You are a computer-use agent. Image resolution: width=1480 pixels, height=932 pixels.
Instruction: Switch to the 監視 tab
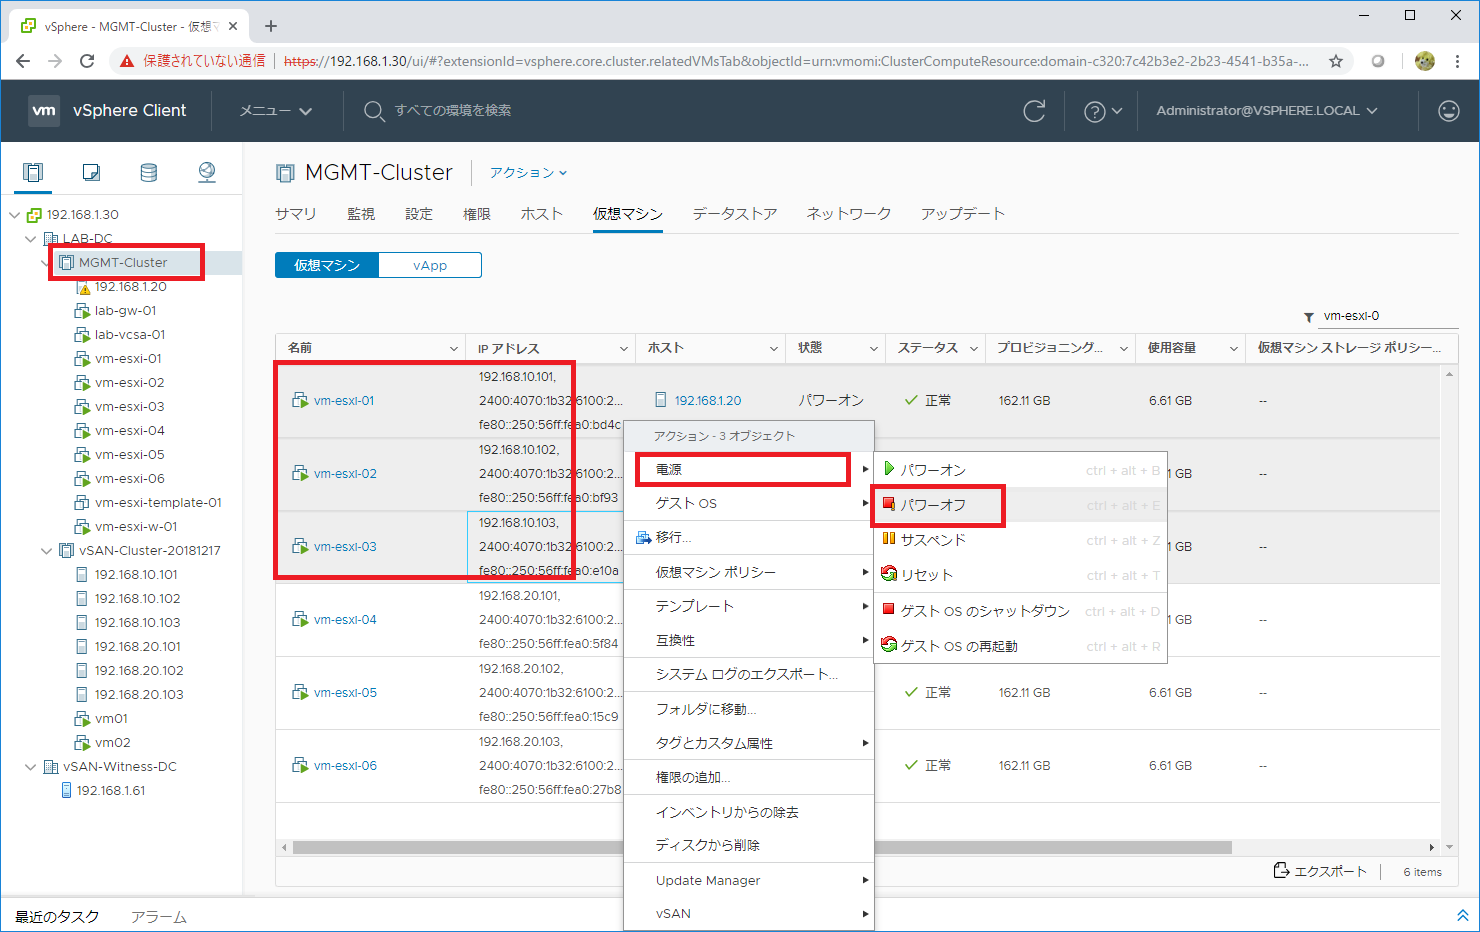point(361,214)
